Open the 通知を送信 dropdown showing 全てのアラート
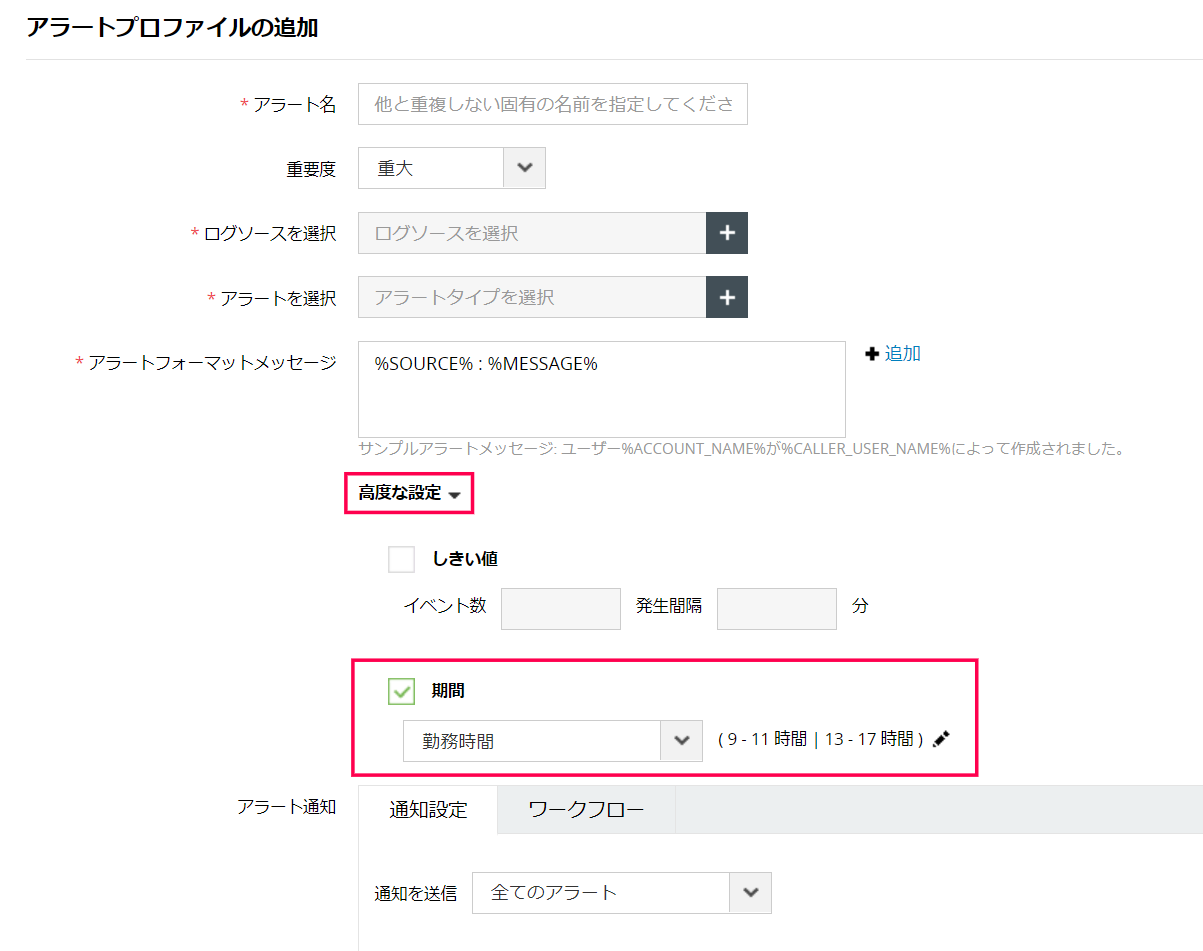1203x951 pixels. tap(622, 893)
